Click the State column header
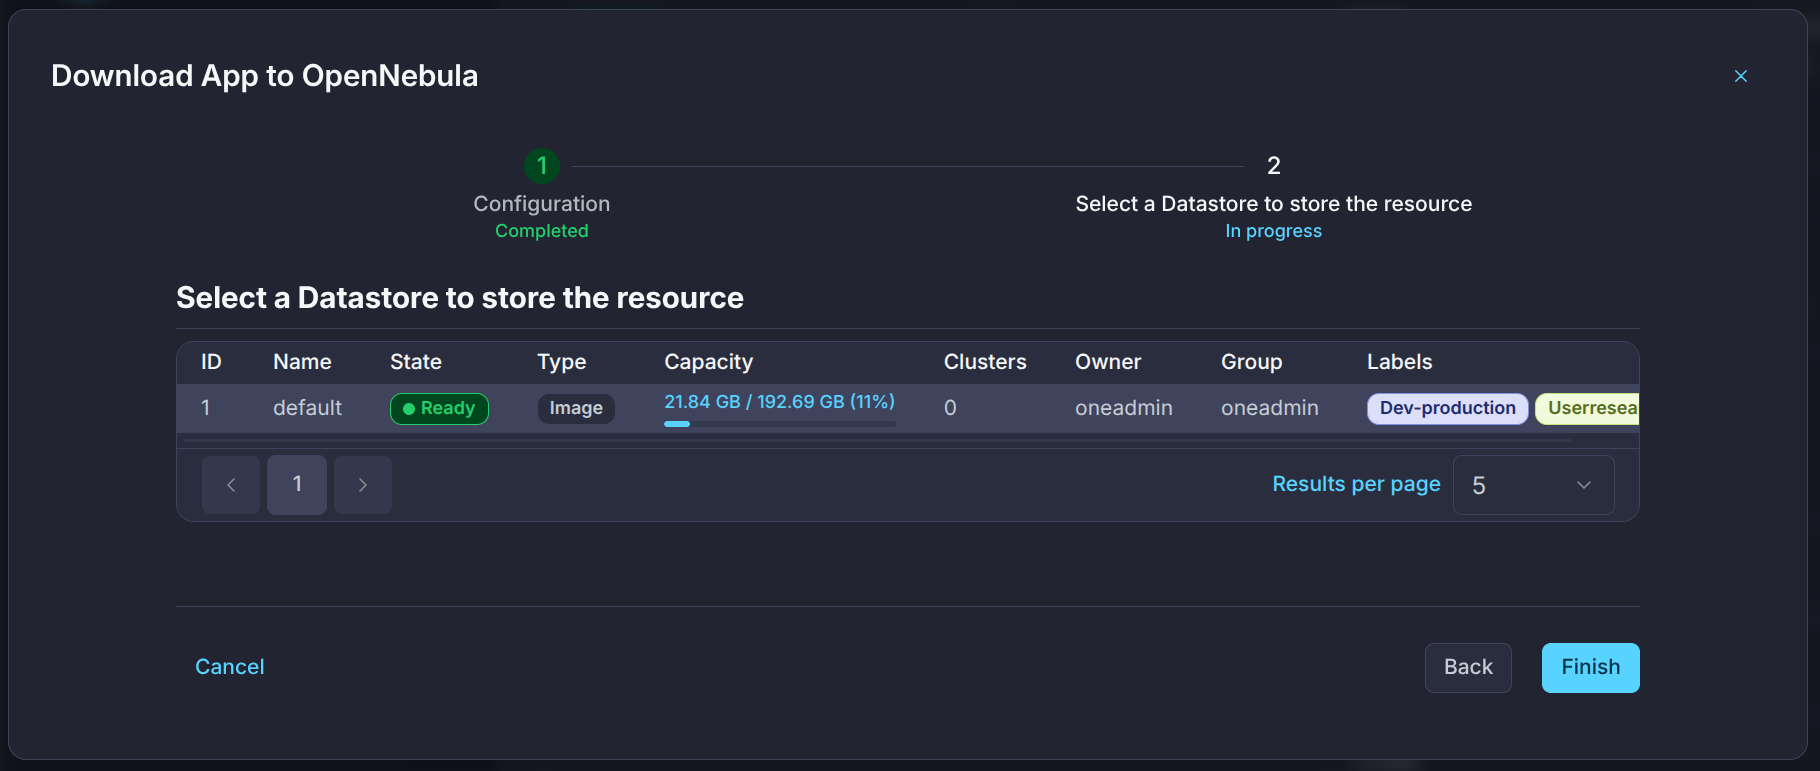The image size is (1820, 771). [416, 362]
